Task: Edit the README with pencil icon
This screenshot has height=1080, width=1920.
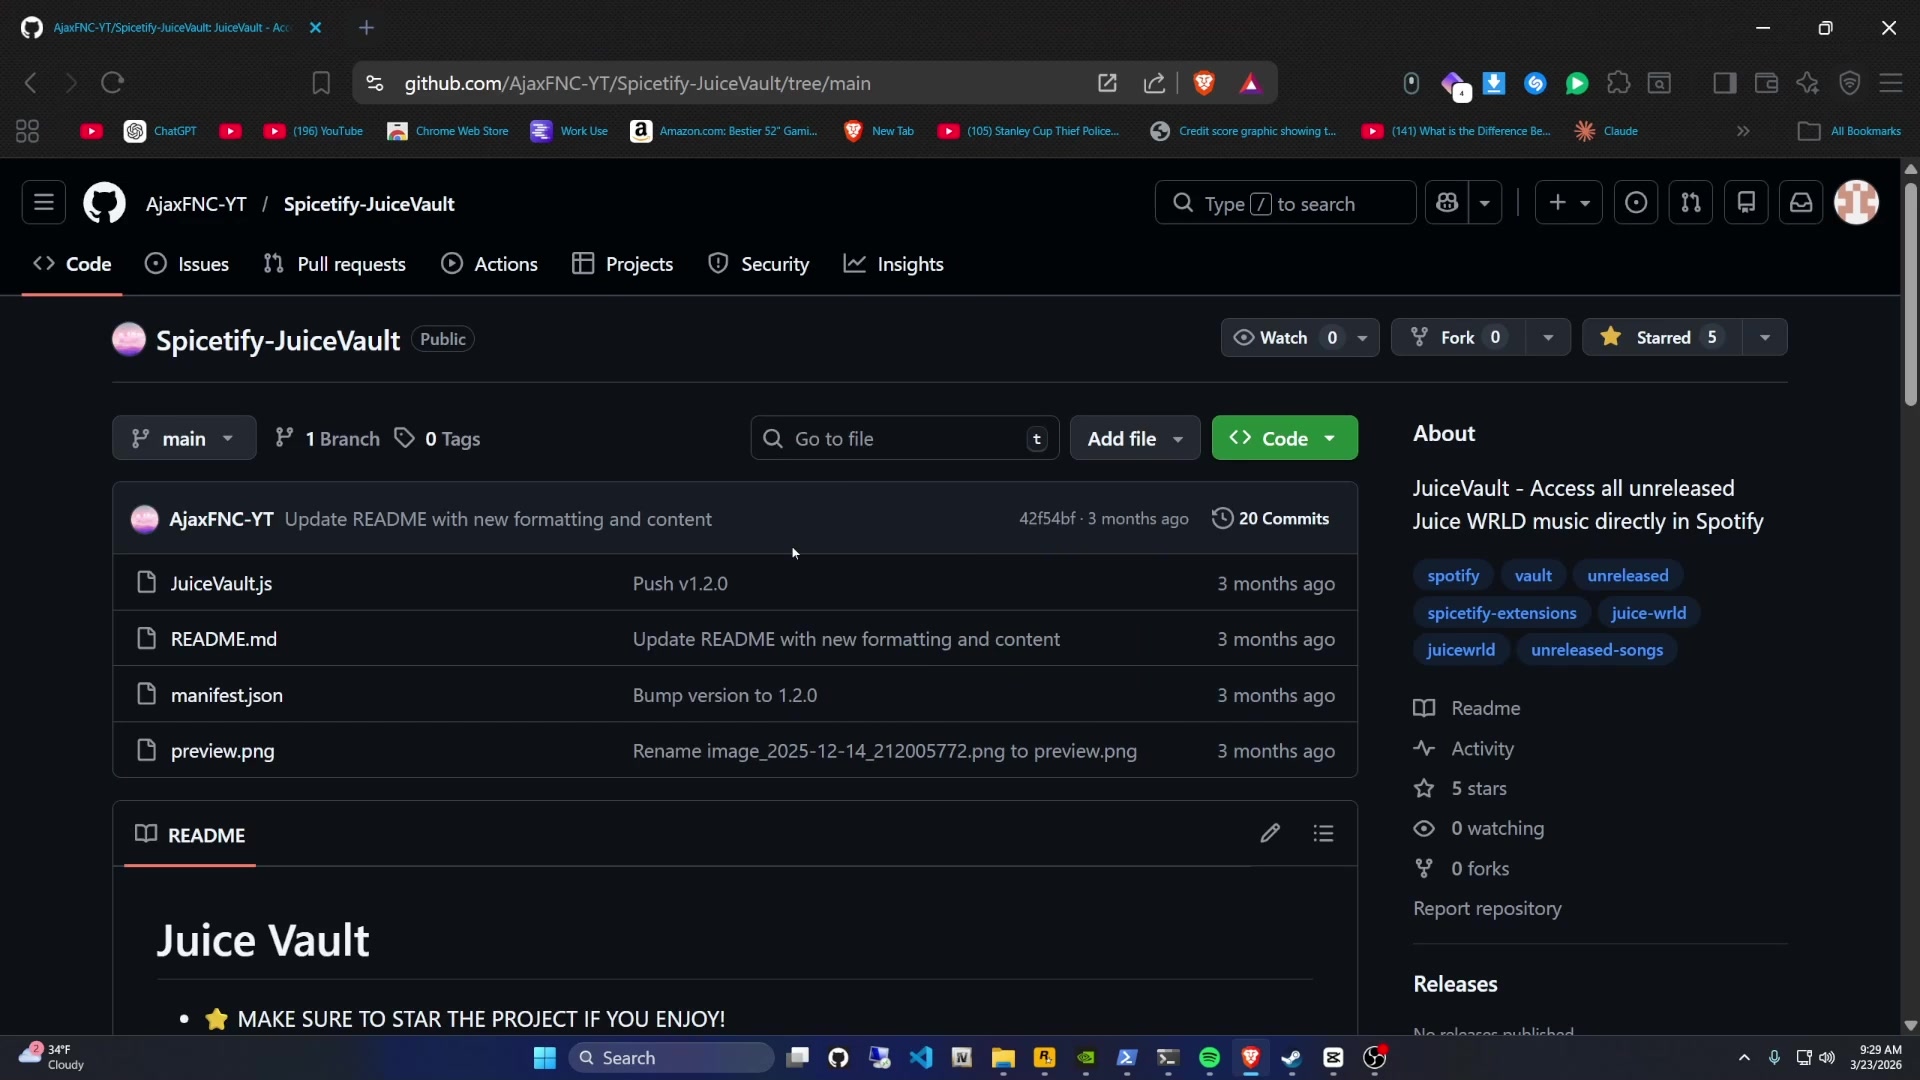Action: coord(1270,834)
